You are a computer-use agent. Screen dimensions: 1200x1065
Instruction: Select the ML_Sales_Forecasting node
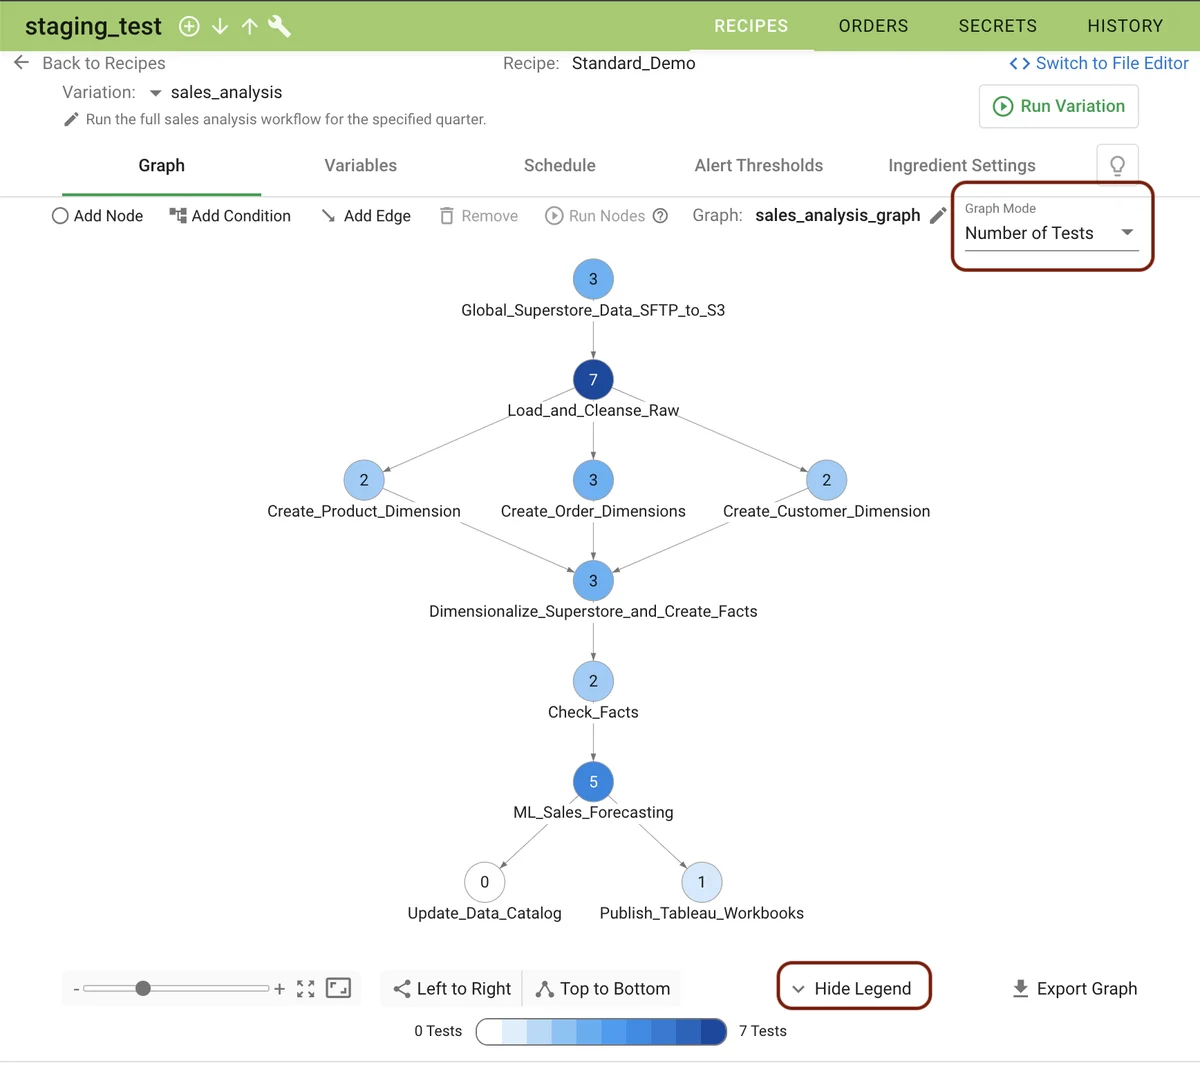593,781
